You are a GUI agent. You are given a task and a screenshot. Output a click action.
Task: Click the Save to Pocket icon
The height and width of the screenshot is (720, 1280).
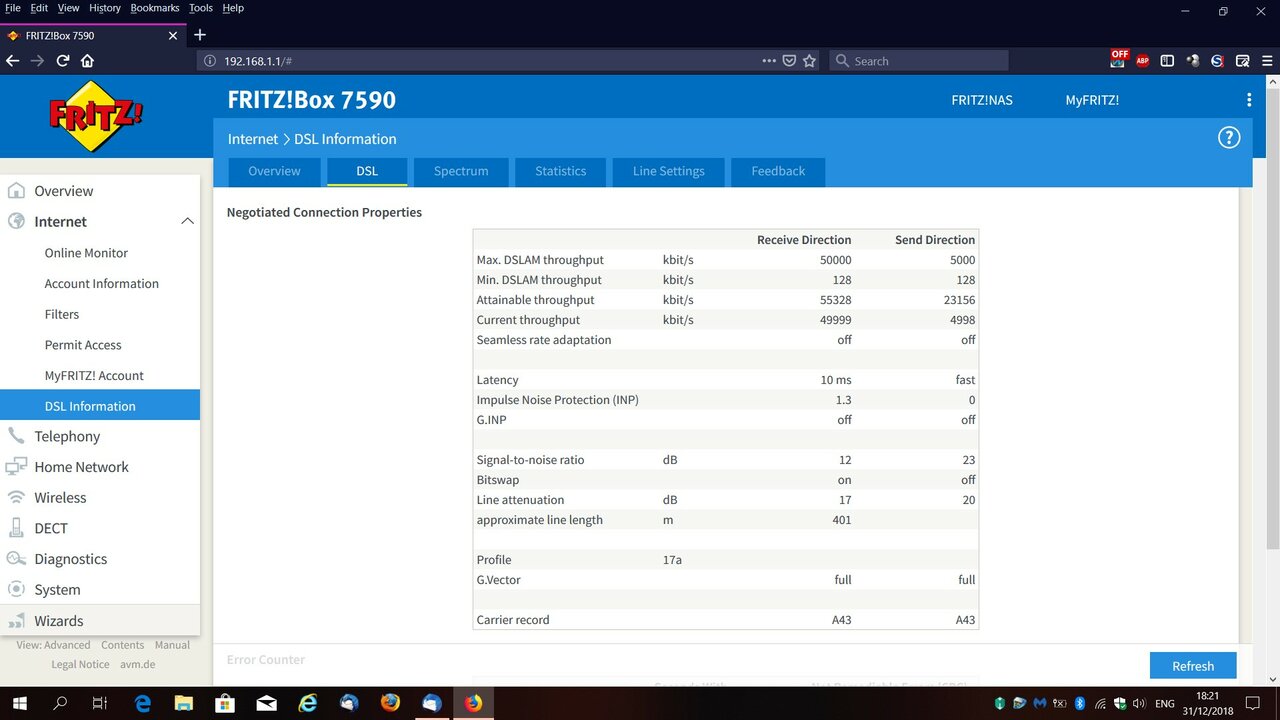click(x=789, y=61)
